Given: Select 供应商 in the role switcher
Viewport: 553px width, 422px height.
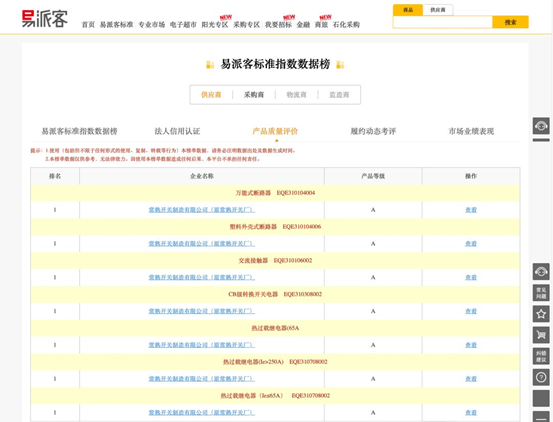Looking at the screenshot, I should (211, 94).
